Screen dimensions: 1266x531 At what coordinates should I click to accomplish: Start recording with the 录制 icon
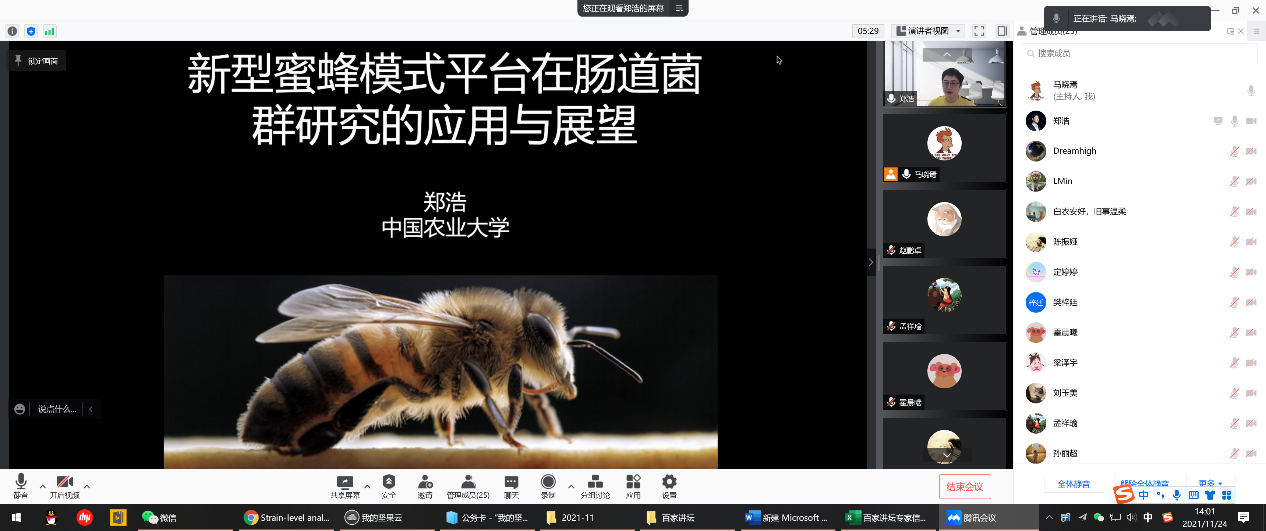[x=548, y=483]
